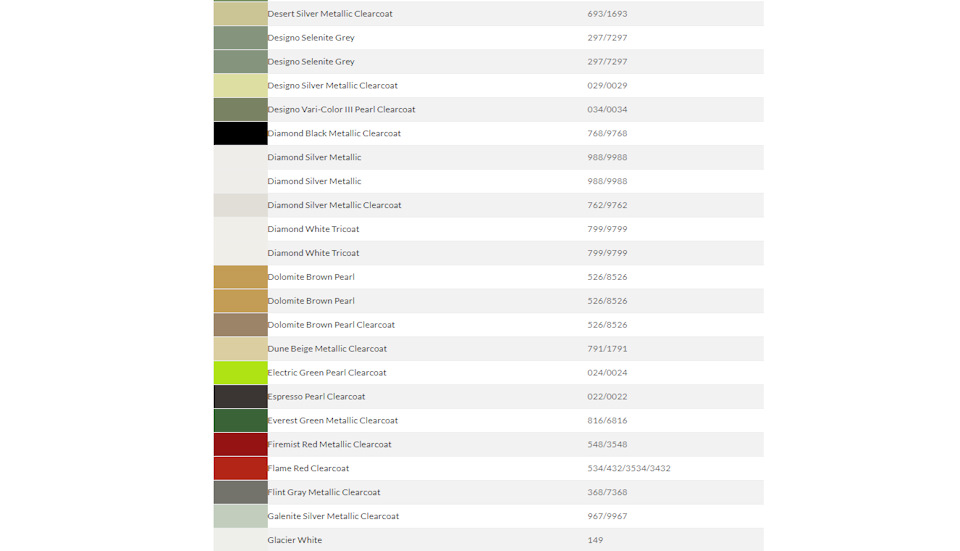This screenshot has width=960, height=551.
Task: Click the paint code 034/0034
Action: [x=607, y=110]
